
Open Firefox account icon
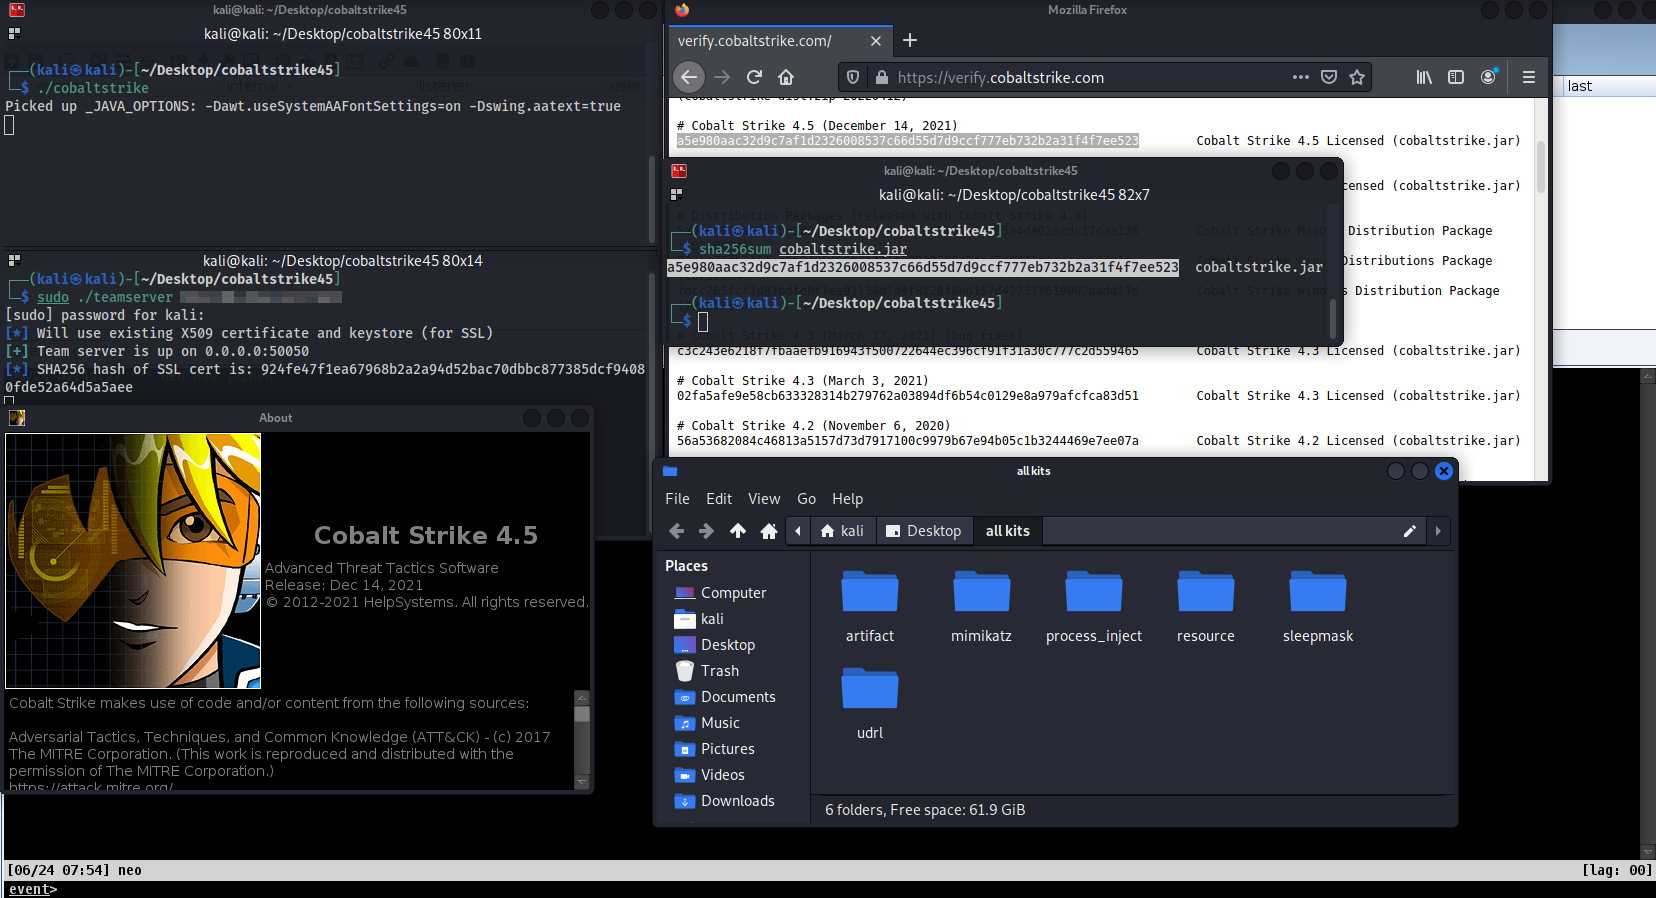point(1489,77)
